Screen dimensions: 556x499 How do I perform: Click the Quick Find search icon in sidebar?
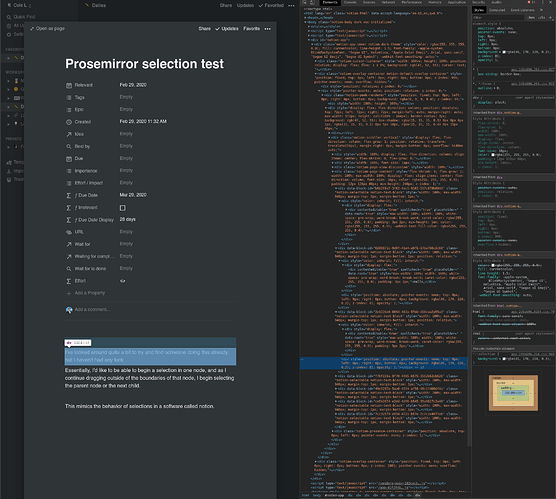pyautogui.click(x=9, y=17)
